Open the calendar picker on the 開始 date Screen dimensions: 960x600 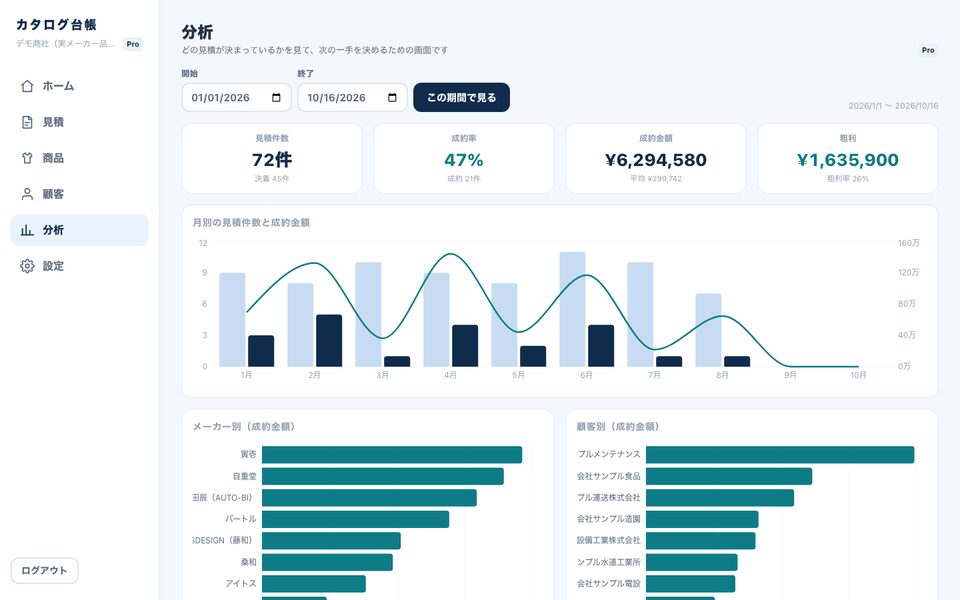pyautogui.click(x=276, y=98)
